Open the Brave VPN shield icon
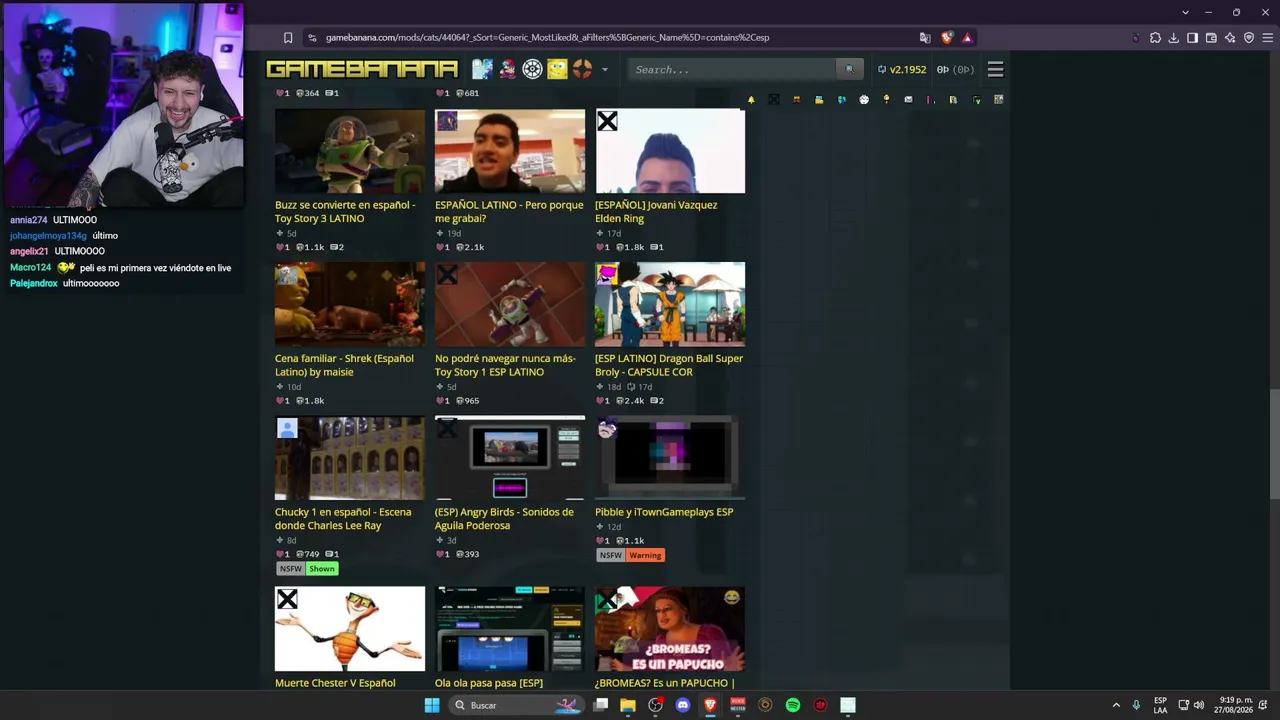Viewport: 1280px width, 720px height. [x=1248, y=38]
